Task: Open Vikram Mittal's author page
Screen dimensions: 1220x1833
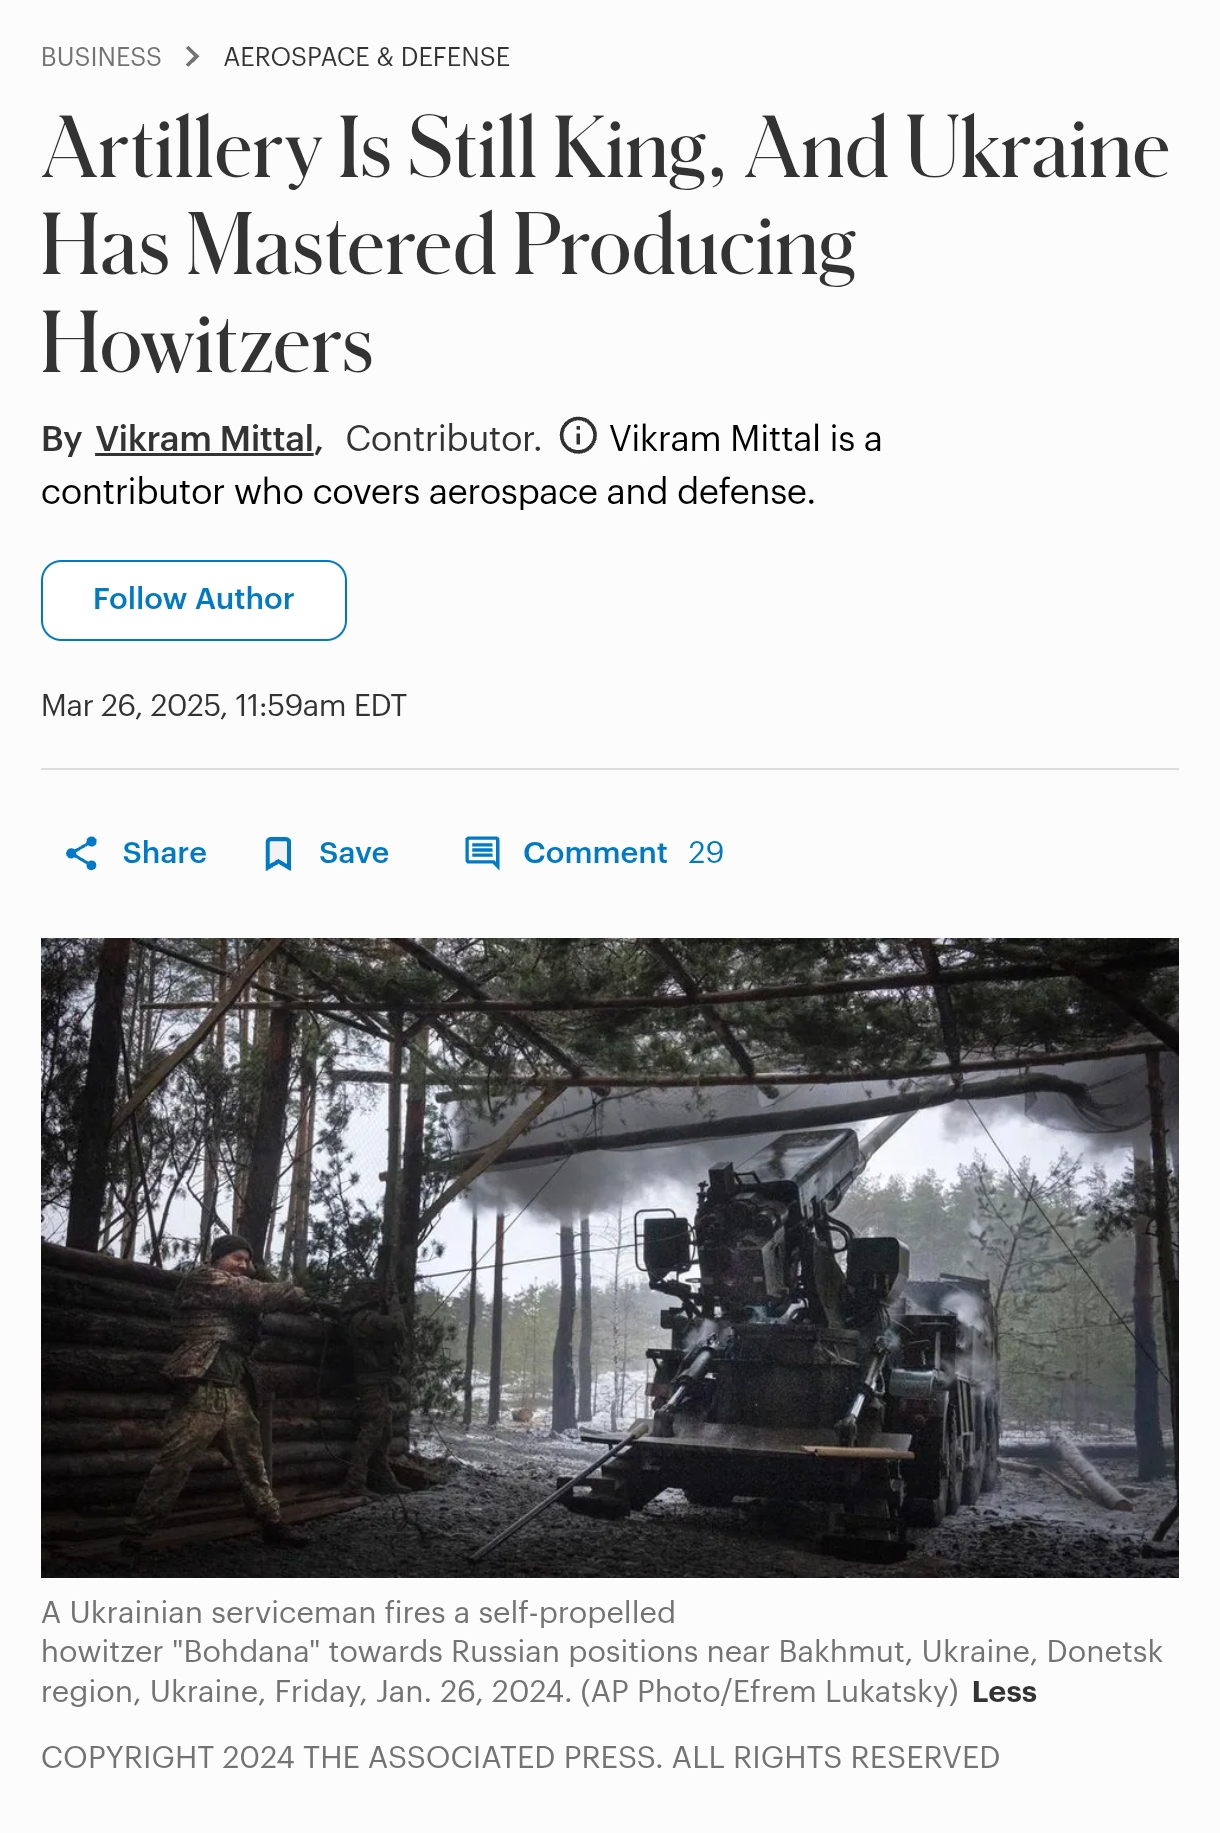Action: click(x=205, y=438)
